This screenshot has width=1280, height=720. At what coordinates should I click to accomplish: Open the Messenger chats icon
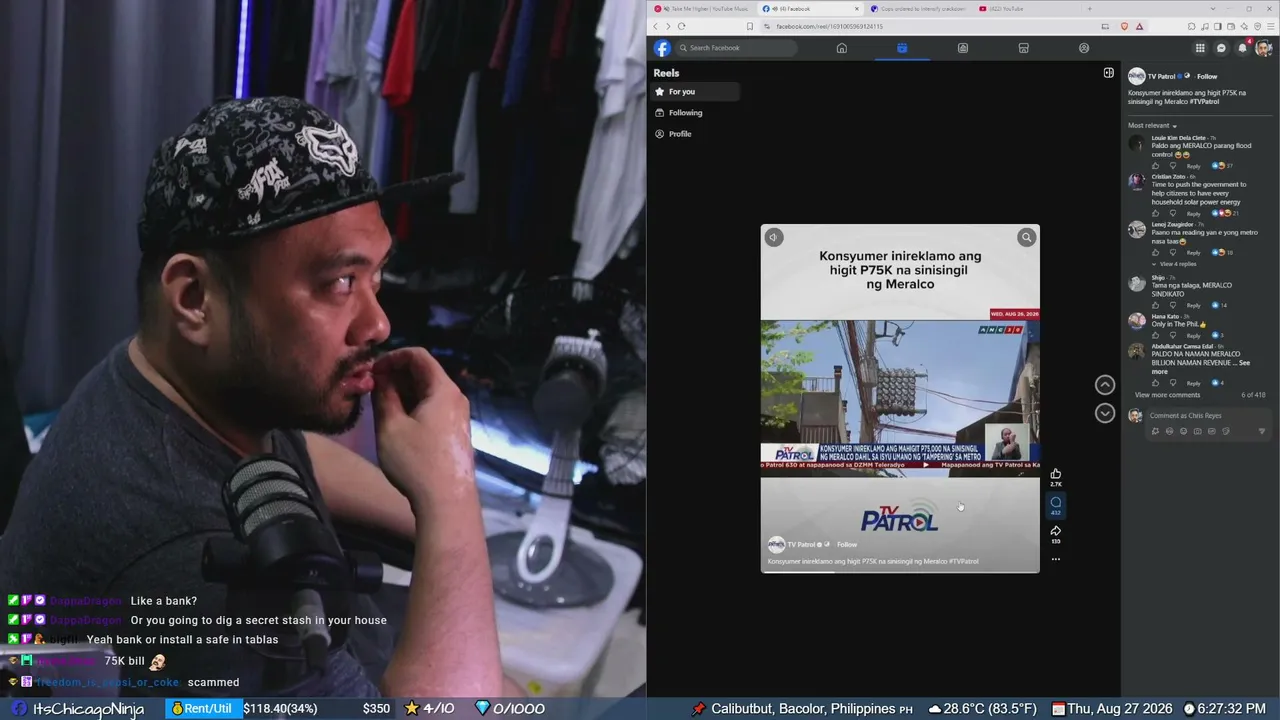(1221, 48)
